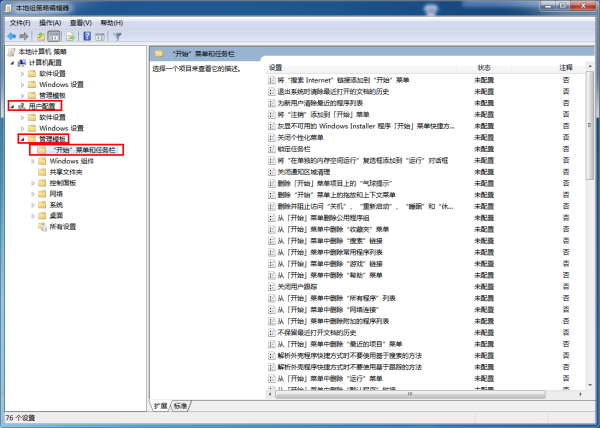The height and width of the screenshot is (428, 600).
Task: Click the Up one level folder icon
Action: pyautogui.click(x=41, y=36)
